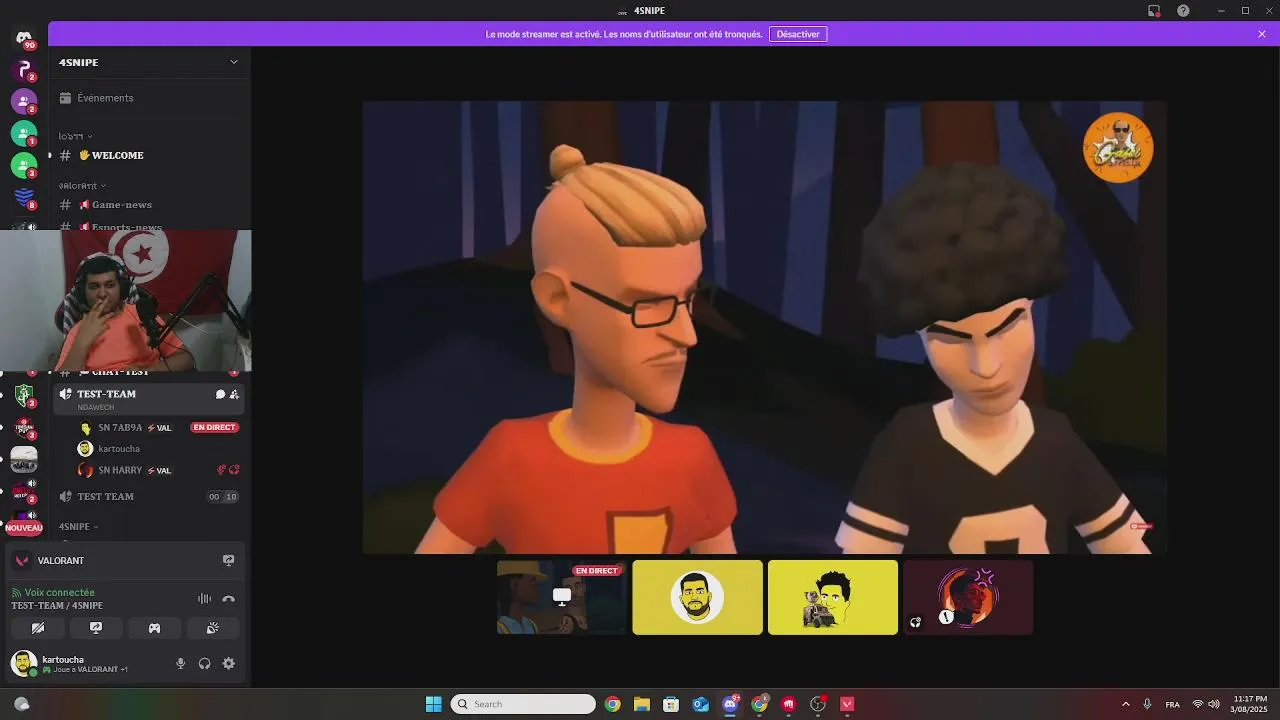Stream VALORANT using the screen icon
1280x720 pixels.
click(228, 561)
